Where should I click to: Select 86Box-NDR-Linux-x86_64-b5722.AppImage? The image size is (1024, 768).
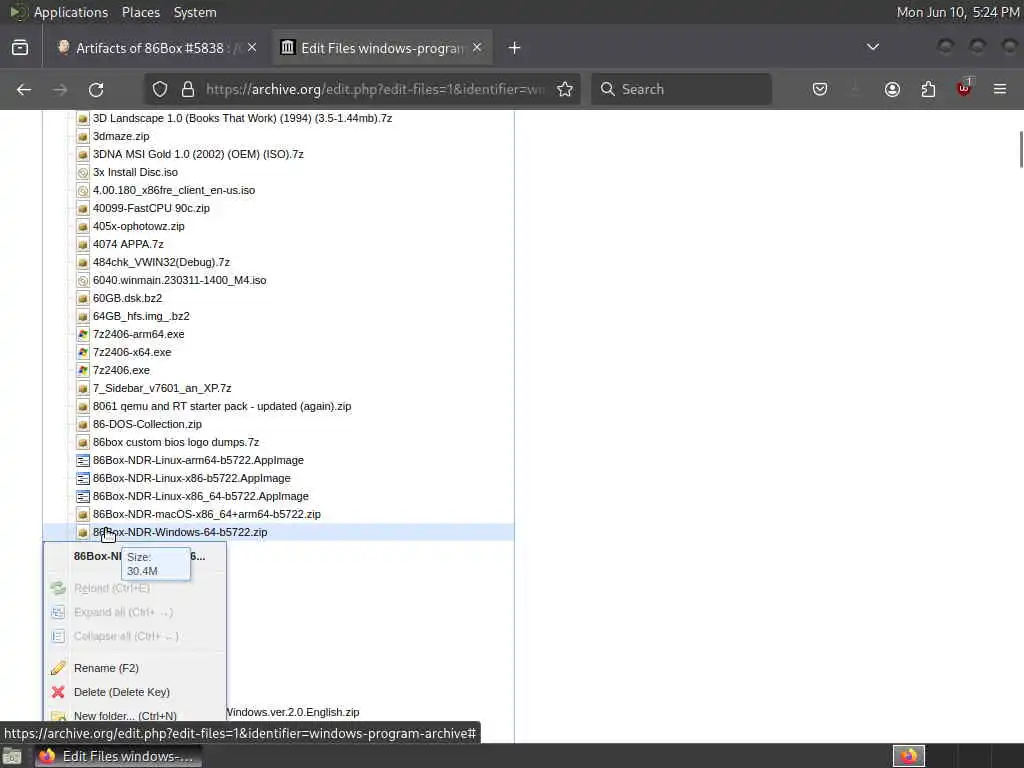[200, 496]
